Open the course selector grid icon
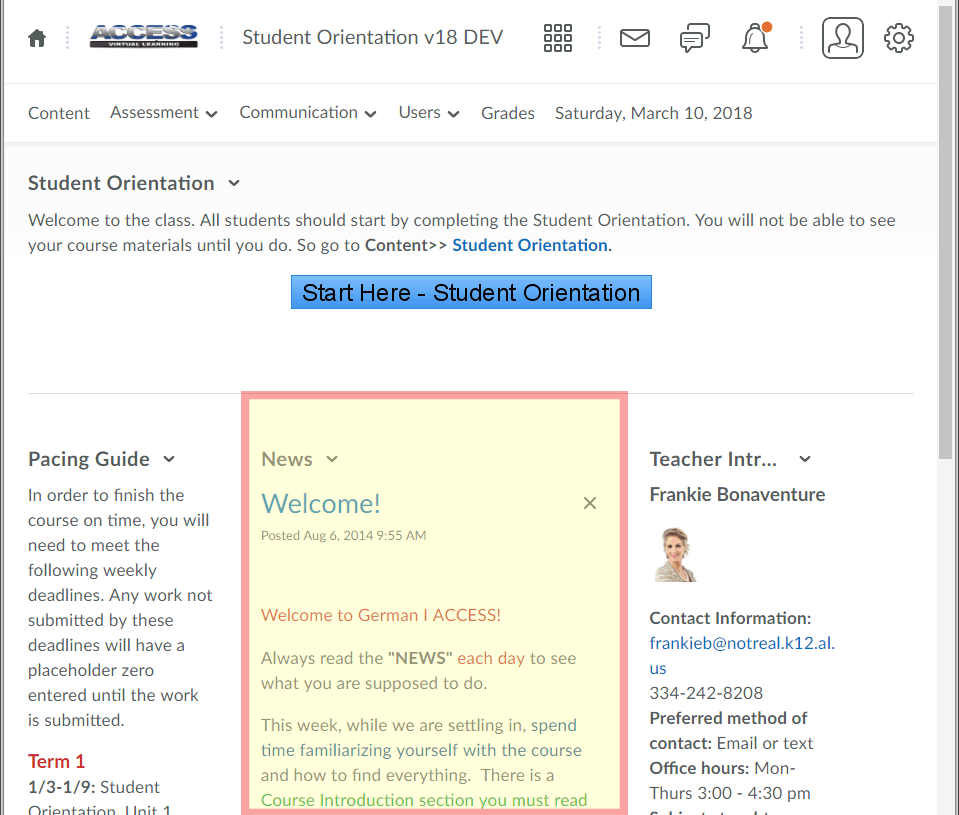The height and width of the screenshot is (815, 959). (558, 39)
